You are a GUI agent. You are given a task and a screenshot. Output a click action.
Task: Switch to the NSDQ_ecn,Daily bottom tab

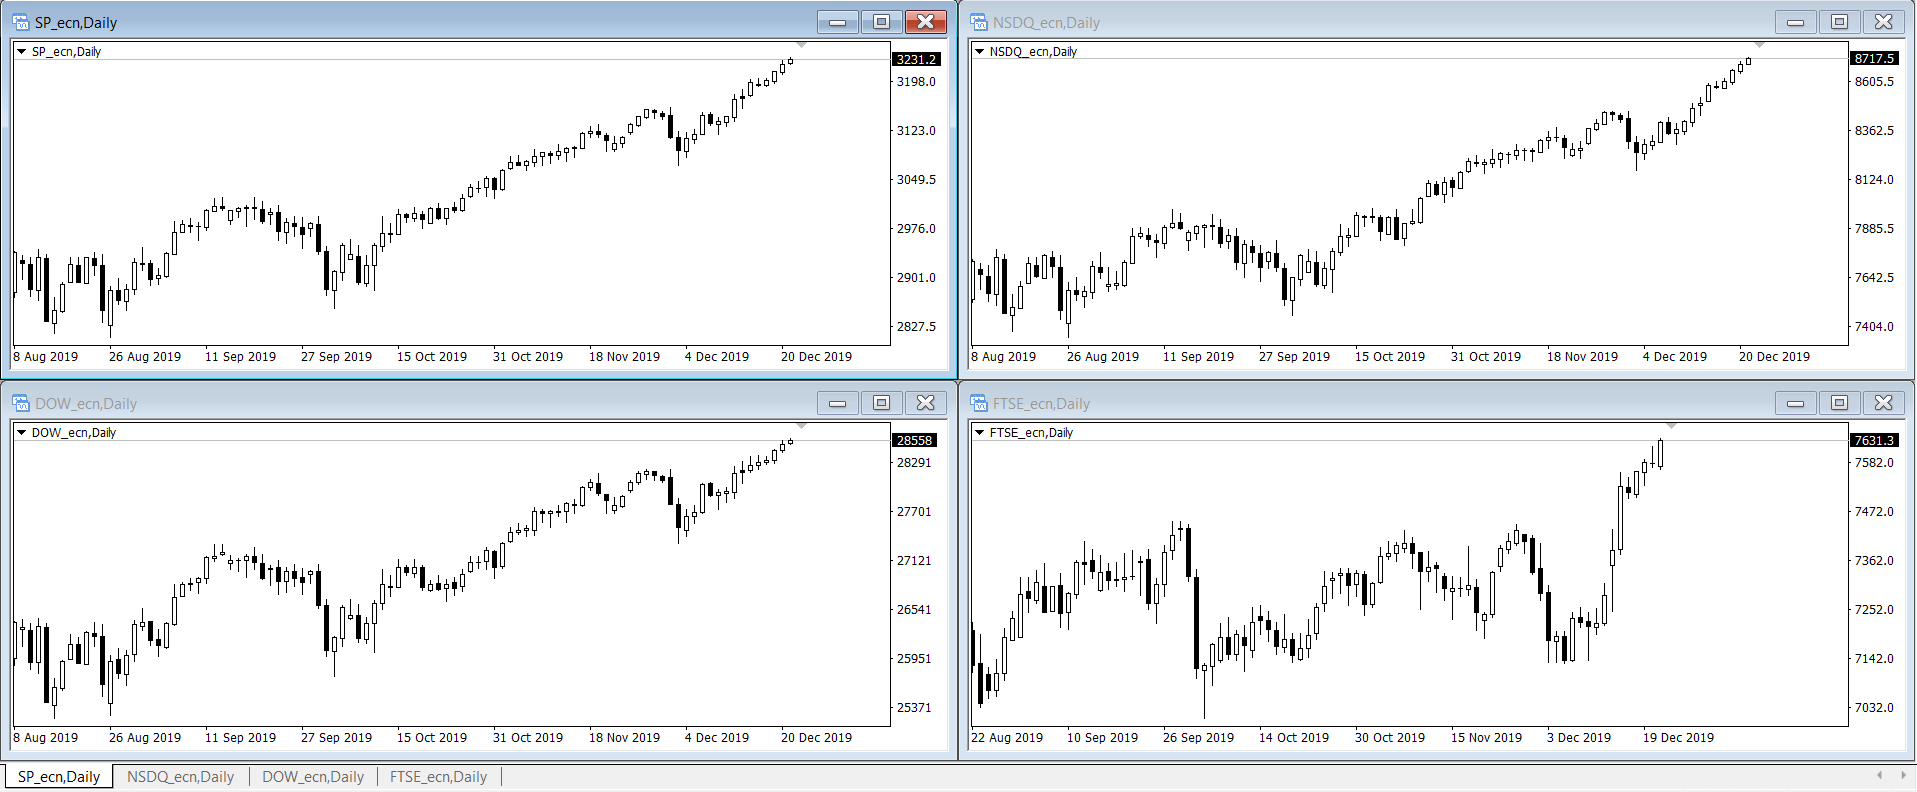pos(180,777)
